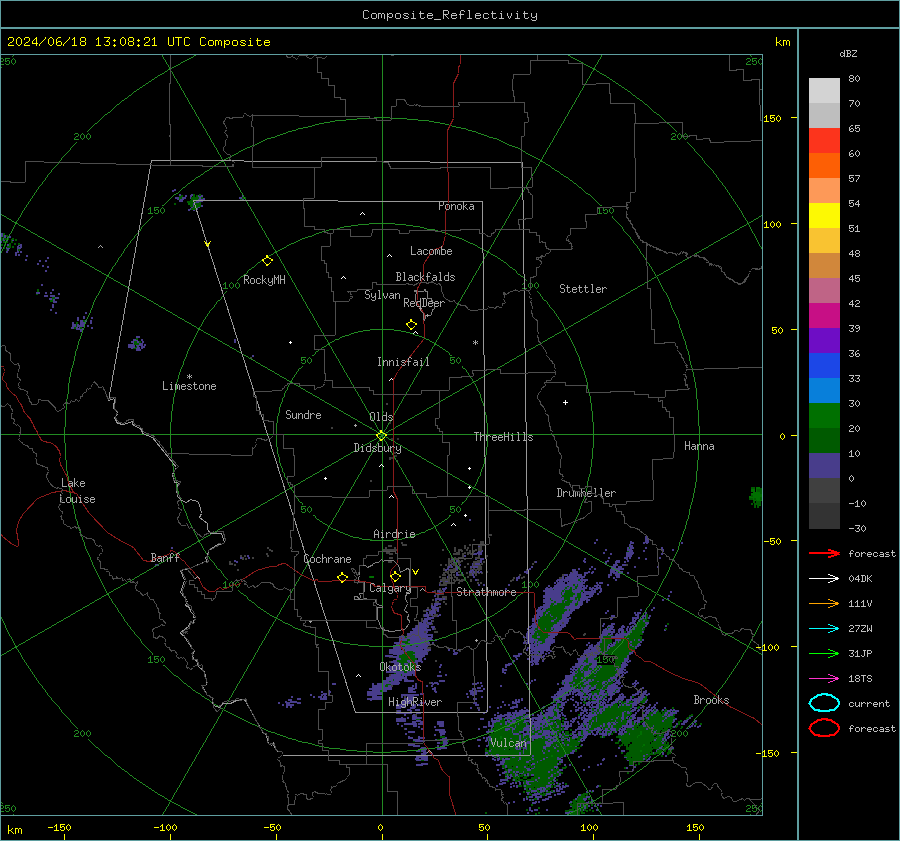Click the 10 dBZ purple color swatch

[x=824, y=466]
